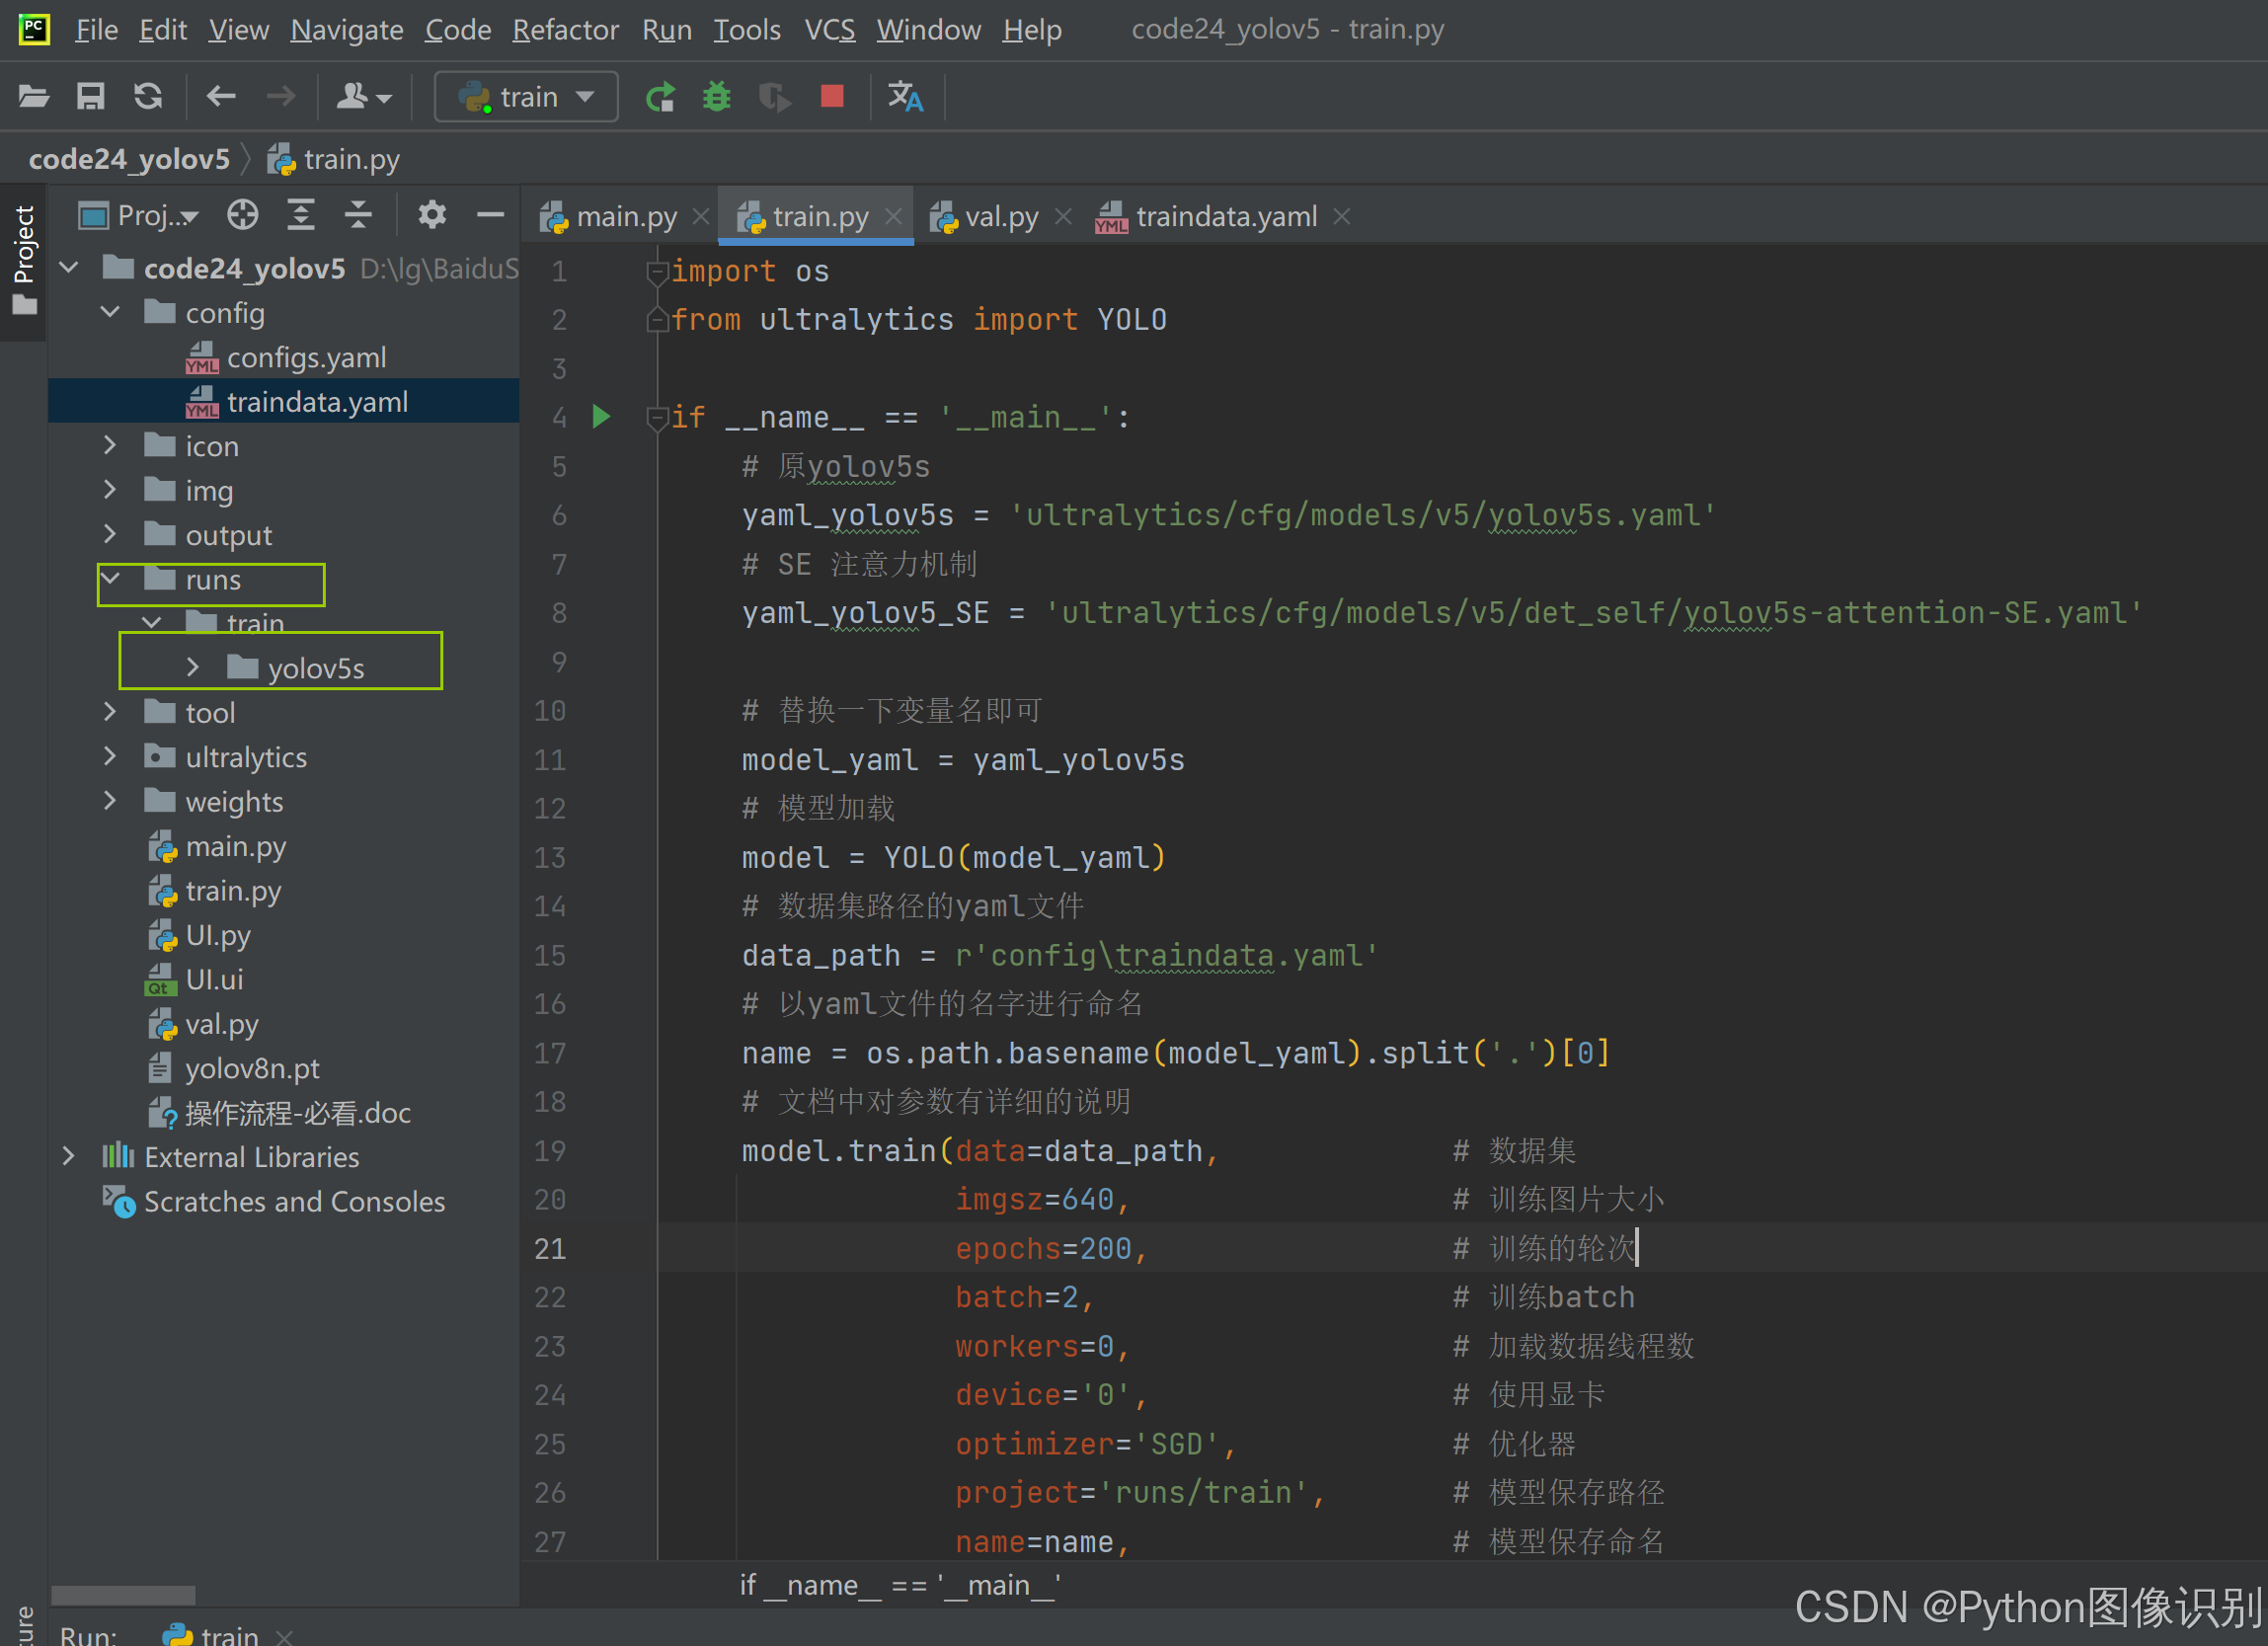This screenshot has height=1646, width=2268.
Task: Open the train run configuration dropdown
Action: click(x=527, y=97)
